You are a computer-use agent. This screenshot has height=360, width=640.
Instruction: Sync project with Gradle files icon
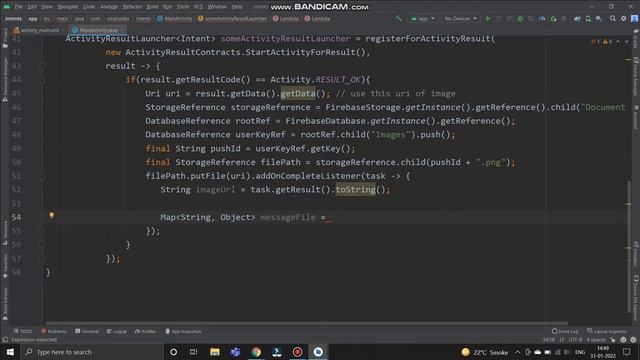(577, 19)
